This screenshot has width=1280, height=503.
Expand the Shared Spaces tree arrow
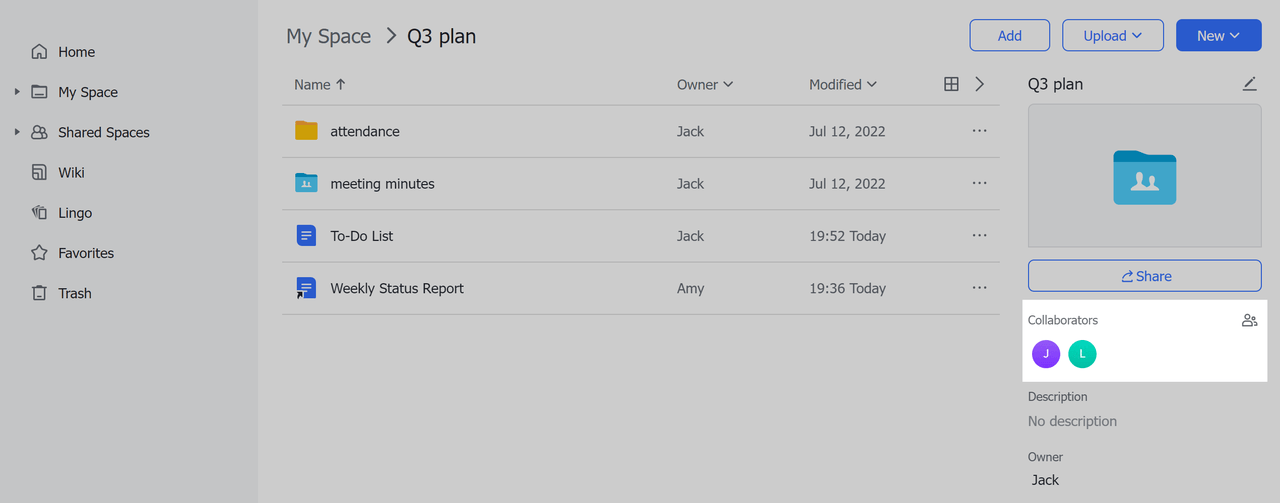tap(17, 132)
